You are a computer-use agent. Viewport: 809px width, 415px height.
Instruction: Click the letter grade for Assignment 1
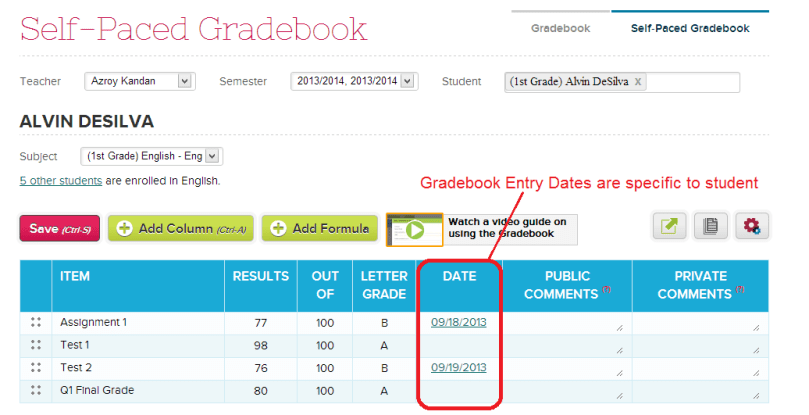pyautogui.click(x=384, y=323)
